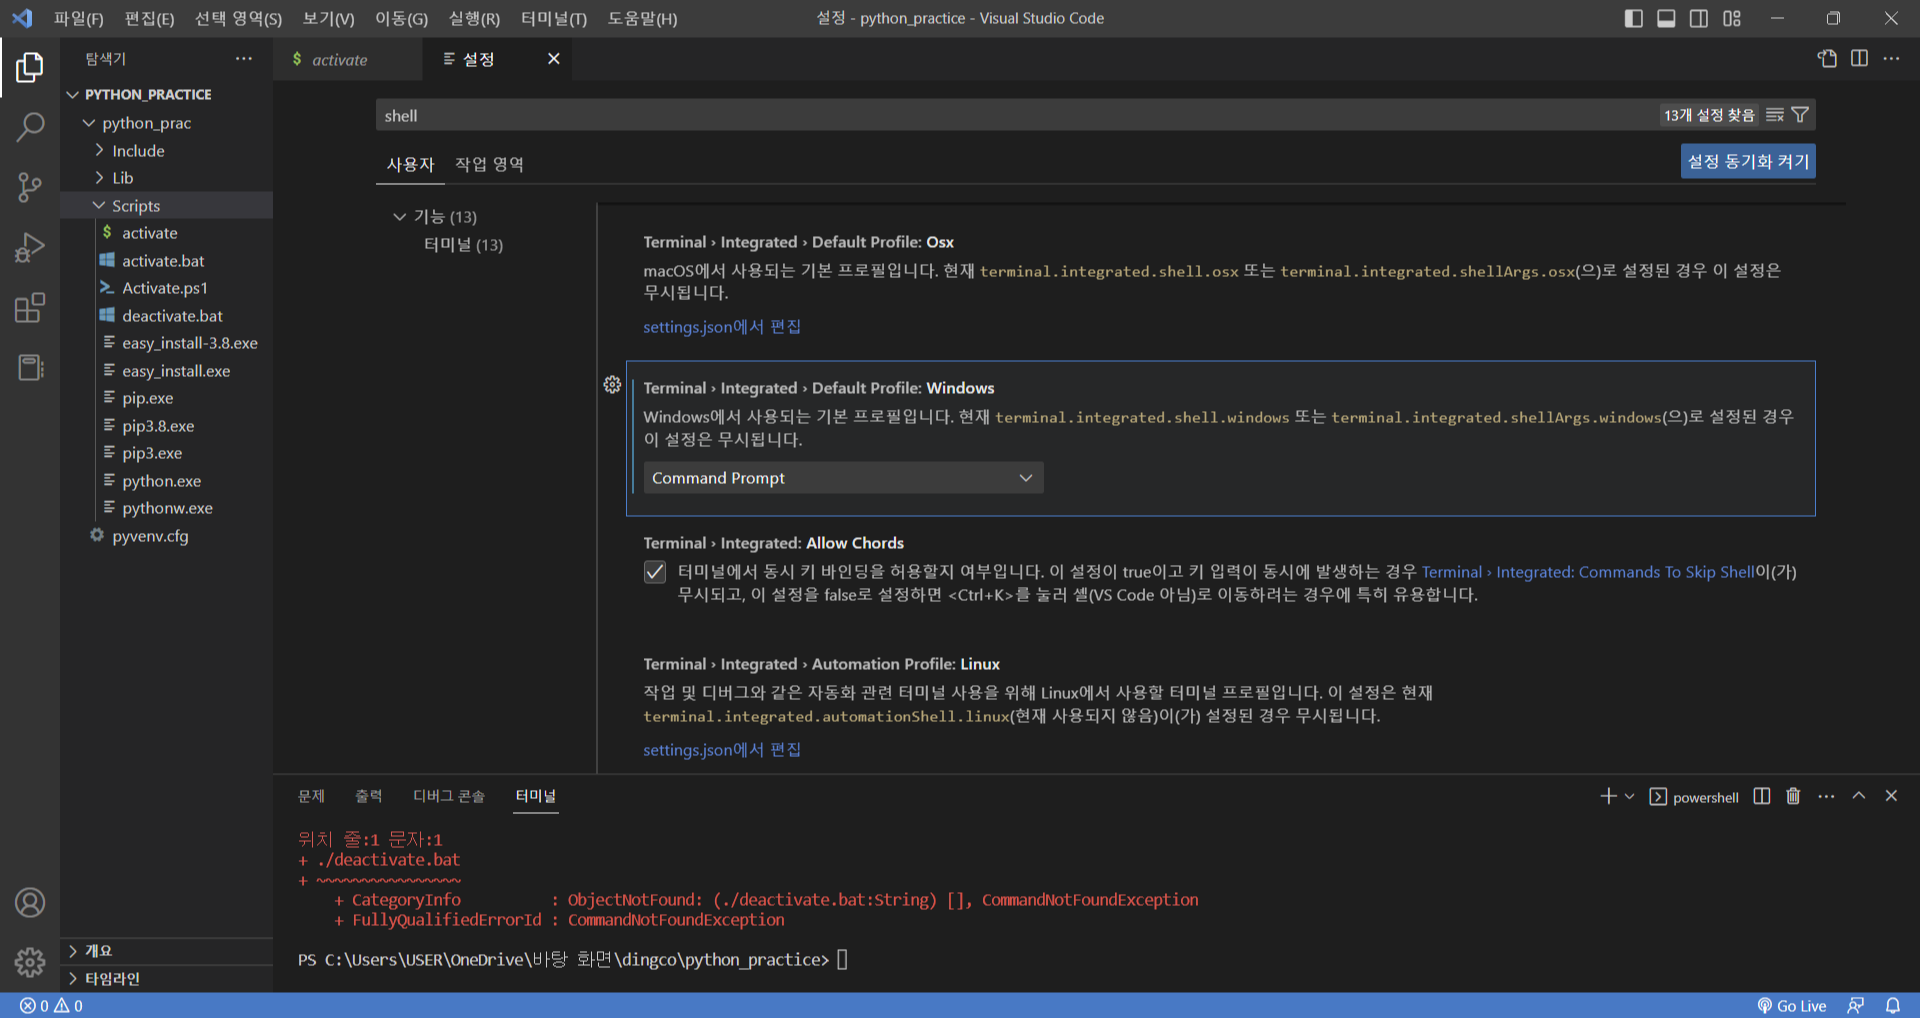
Task: Collapse the 기능 (13) settings group
Action: [400, 217]
